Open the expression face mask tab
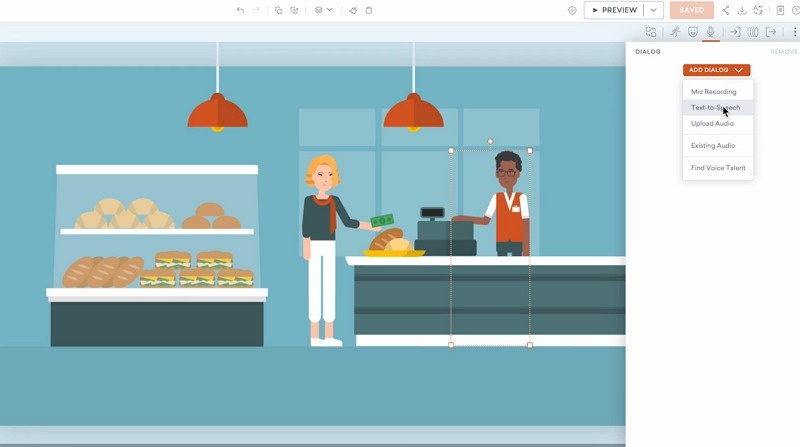Image resolution: width=800 pixels, height=447 pixels. [693, 32]
